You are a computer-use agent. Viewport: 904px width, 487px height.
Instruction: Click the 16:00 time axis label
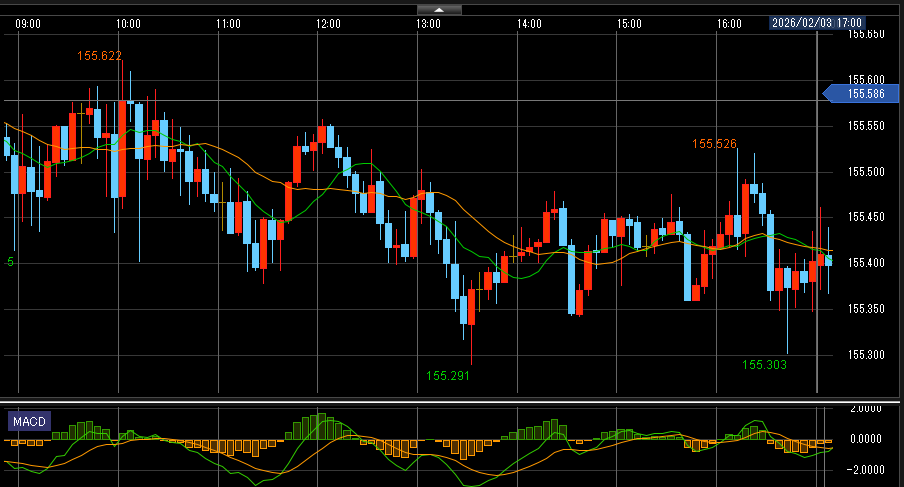729,23
